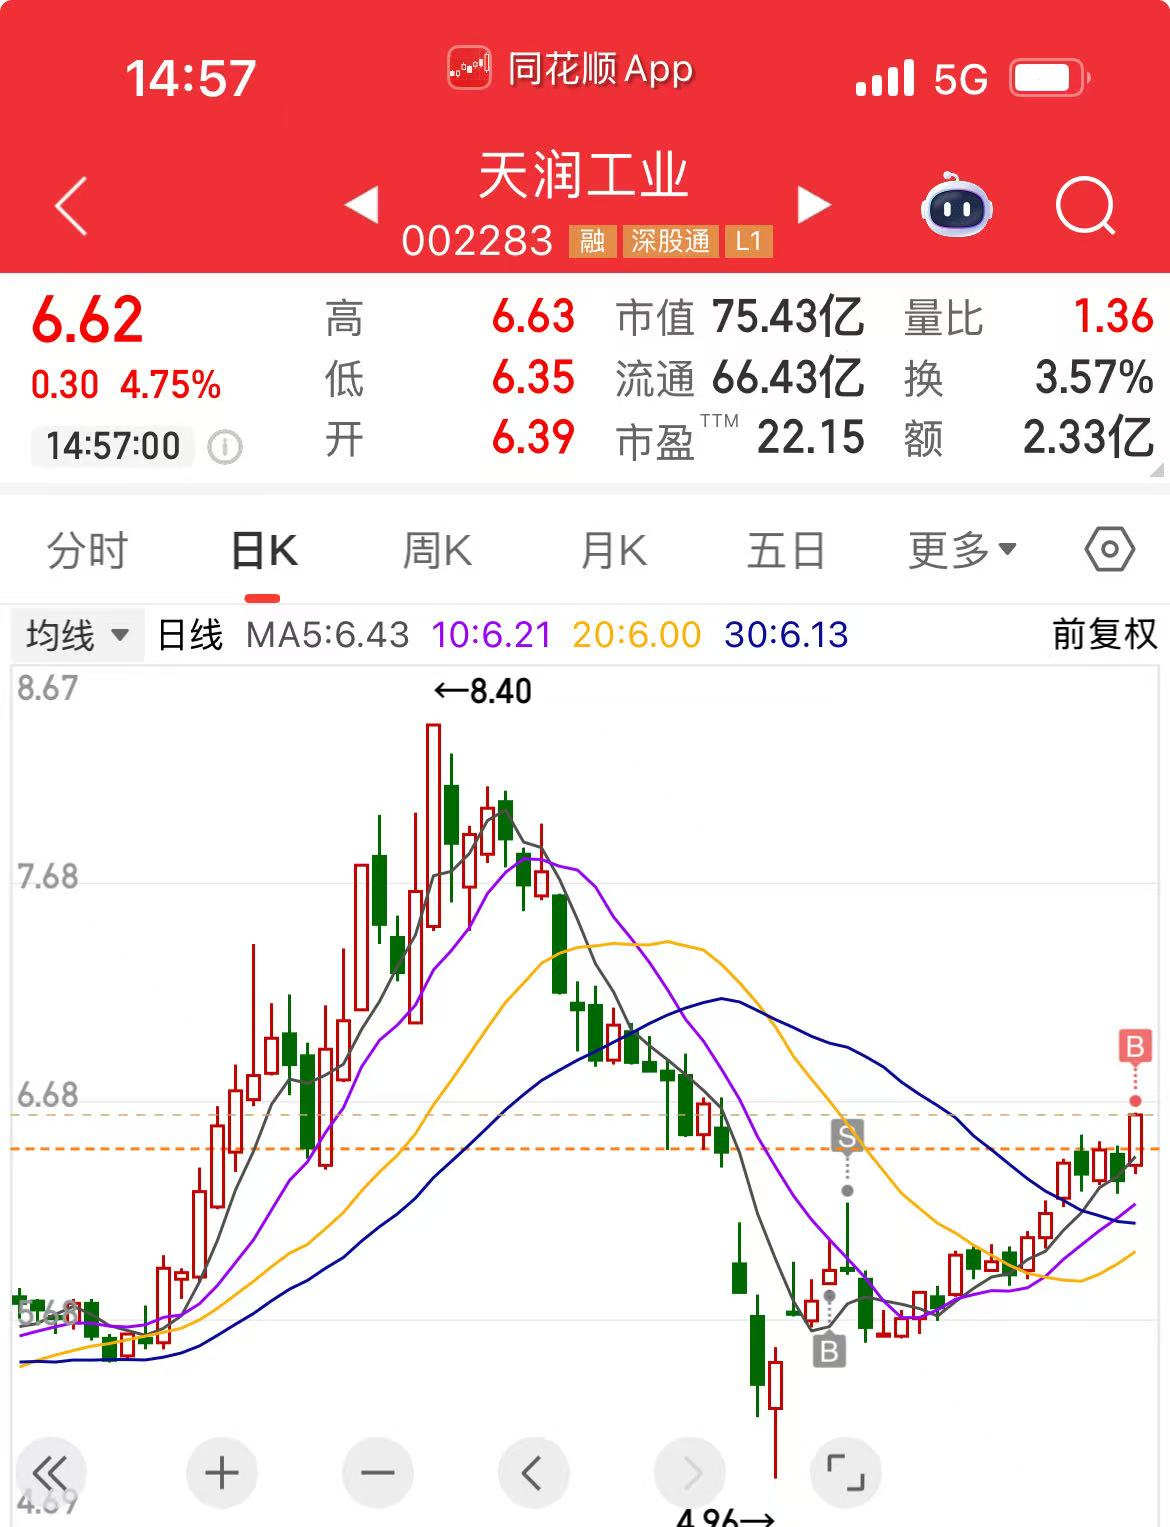This screenshot has height=1527, width=1170.
Task: Zoom in the K-line chart with plus
Action: 221,1473
